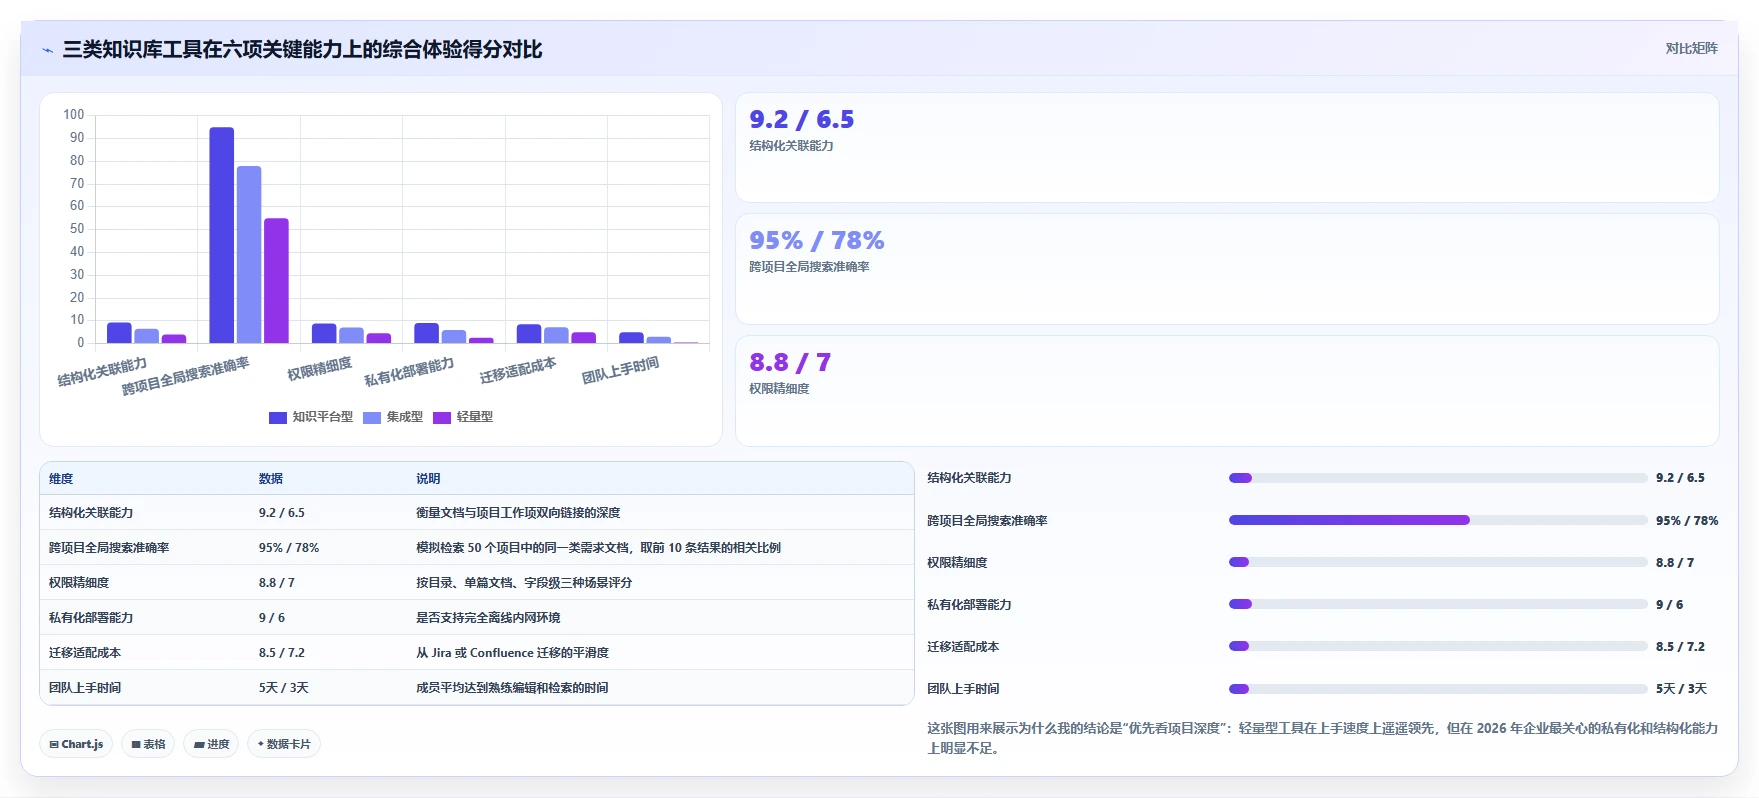Click the summary paragraph starting 这张图用来展示
1759x798 pixels.
click(1322, 738)
